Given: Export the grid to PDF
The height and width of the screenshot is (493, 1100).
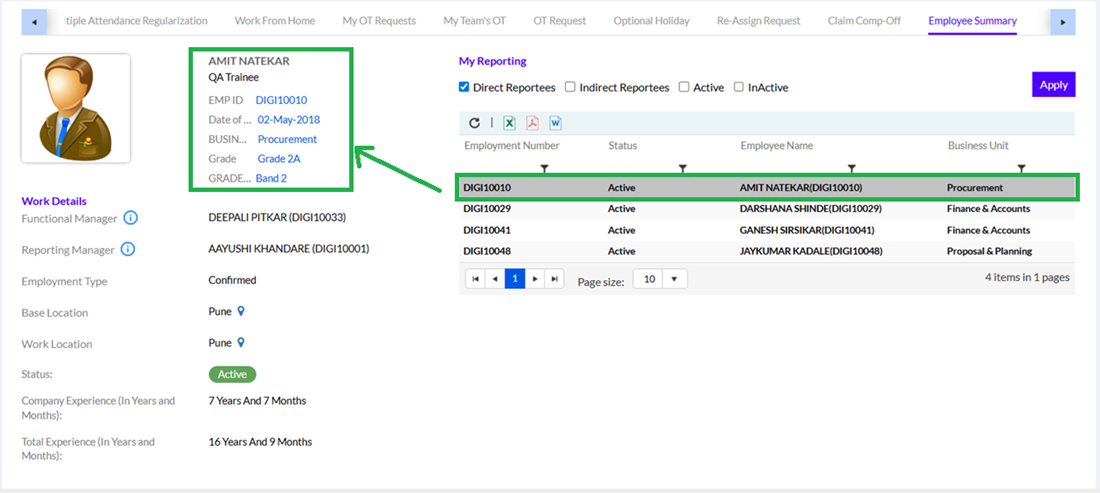Looking at the screenshot, I should tap(533, 123).
